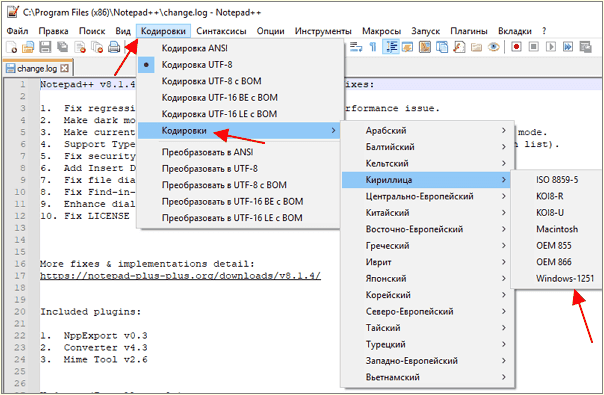Expand the Китайский encoding submenu
This screenshot has height=395, width=604.
point(427,213)
